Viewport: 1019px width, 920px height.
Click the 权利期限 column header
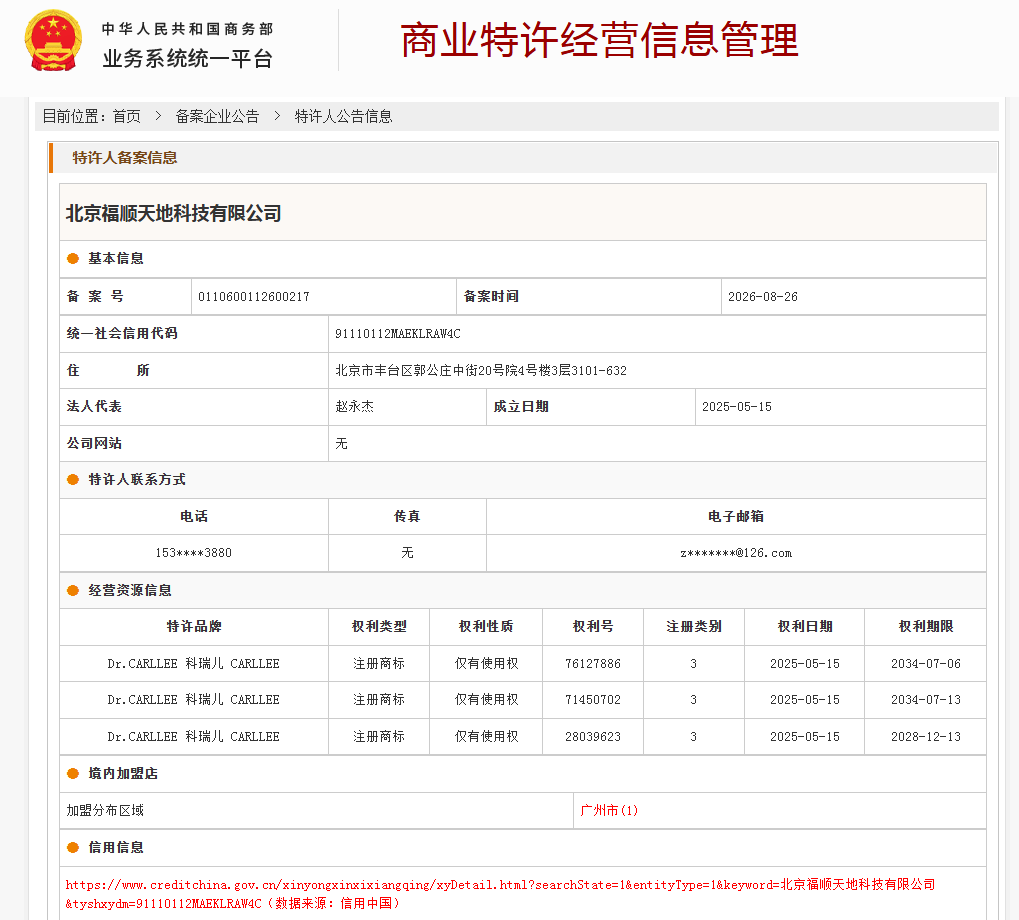(x=925, y=626)
